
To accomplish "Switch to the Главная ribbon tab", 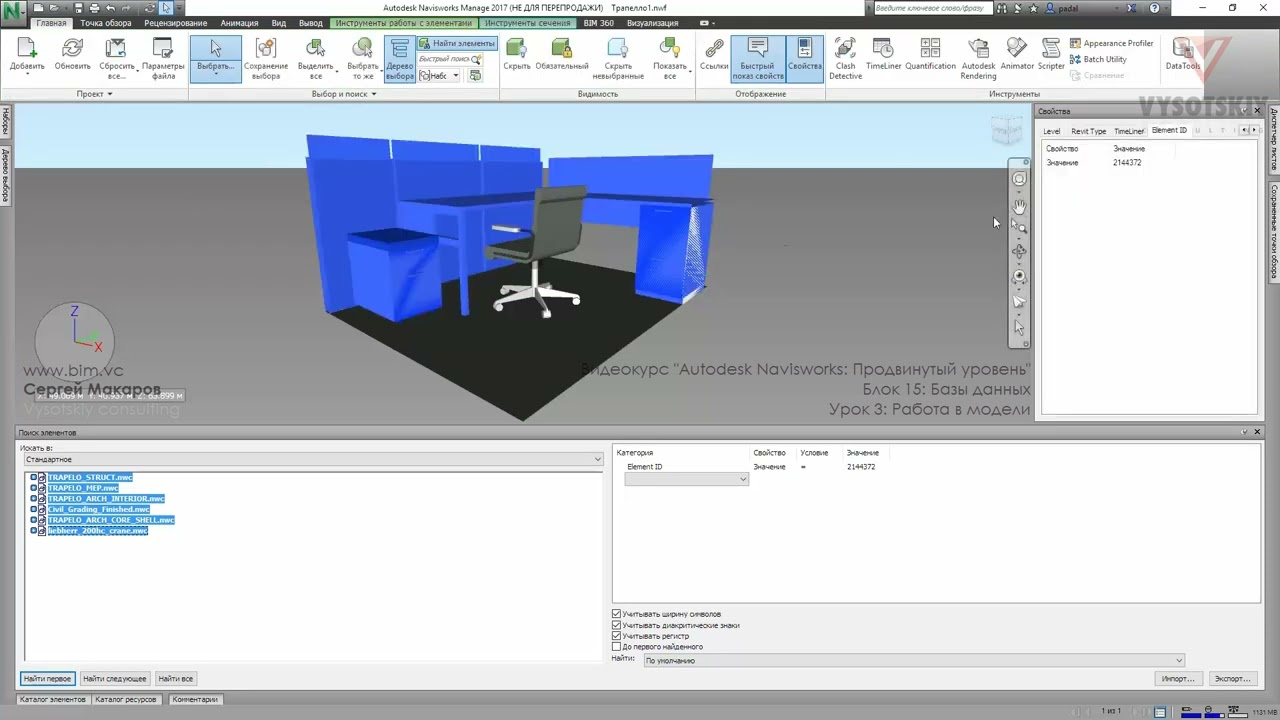I will point(51,23).
